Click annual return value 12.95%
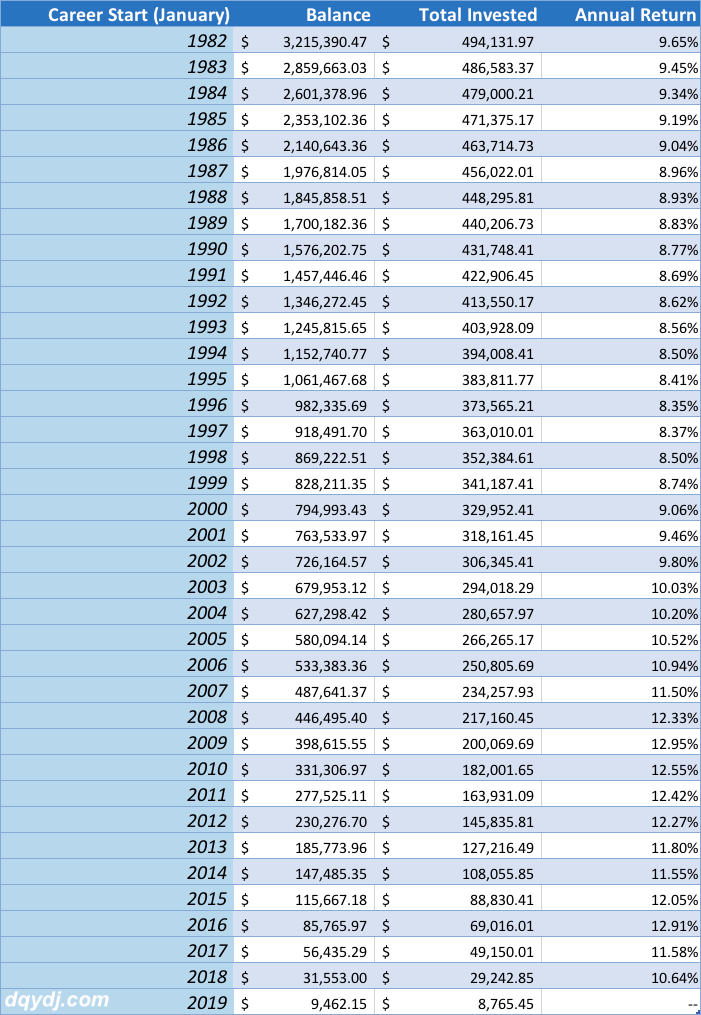 (621, 742)
